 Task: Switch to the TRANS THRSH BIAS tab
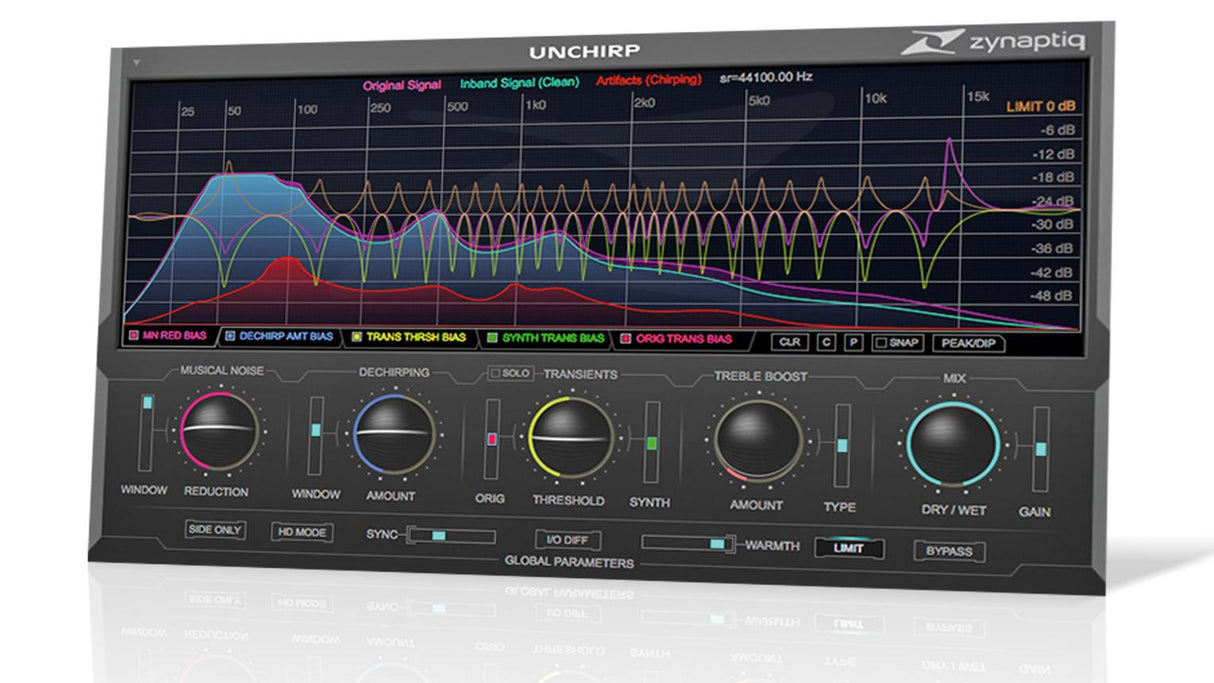pyautogui.click(x=408, y=338)
